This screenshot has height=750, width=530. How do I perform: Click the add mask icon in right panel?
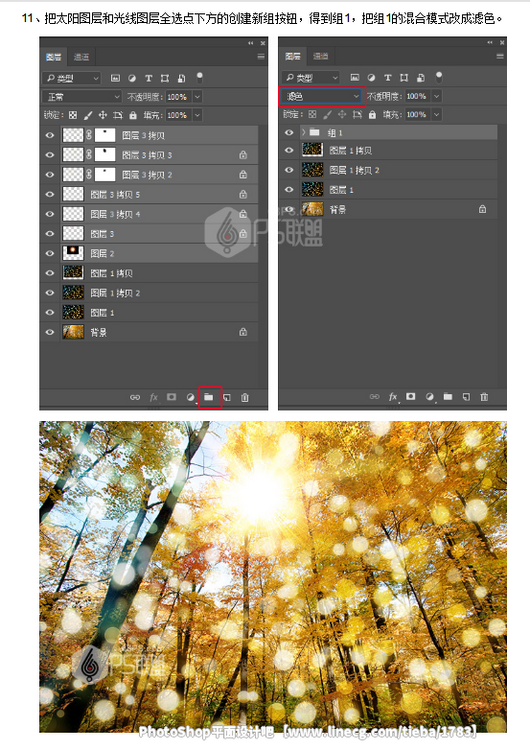pos(410,397)
